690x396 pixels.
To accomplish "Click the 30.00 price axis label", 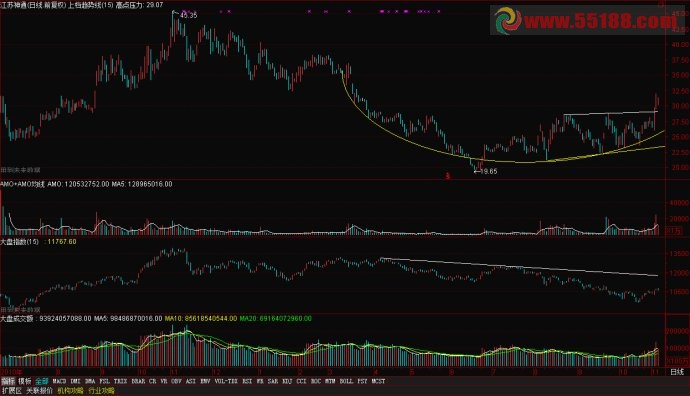I will click(680, 106).
